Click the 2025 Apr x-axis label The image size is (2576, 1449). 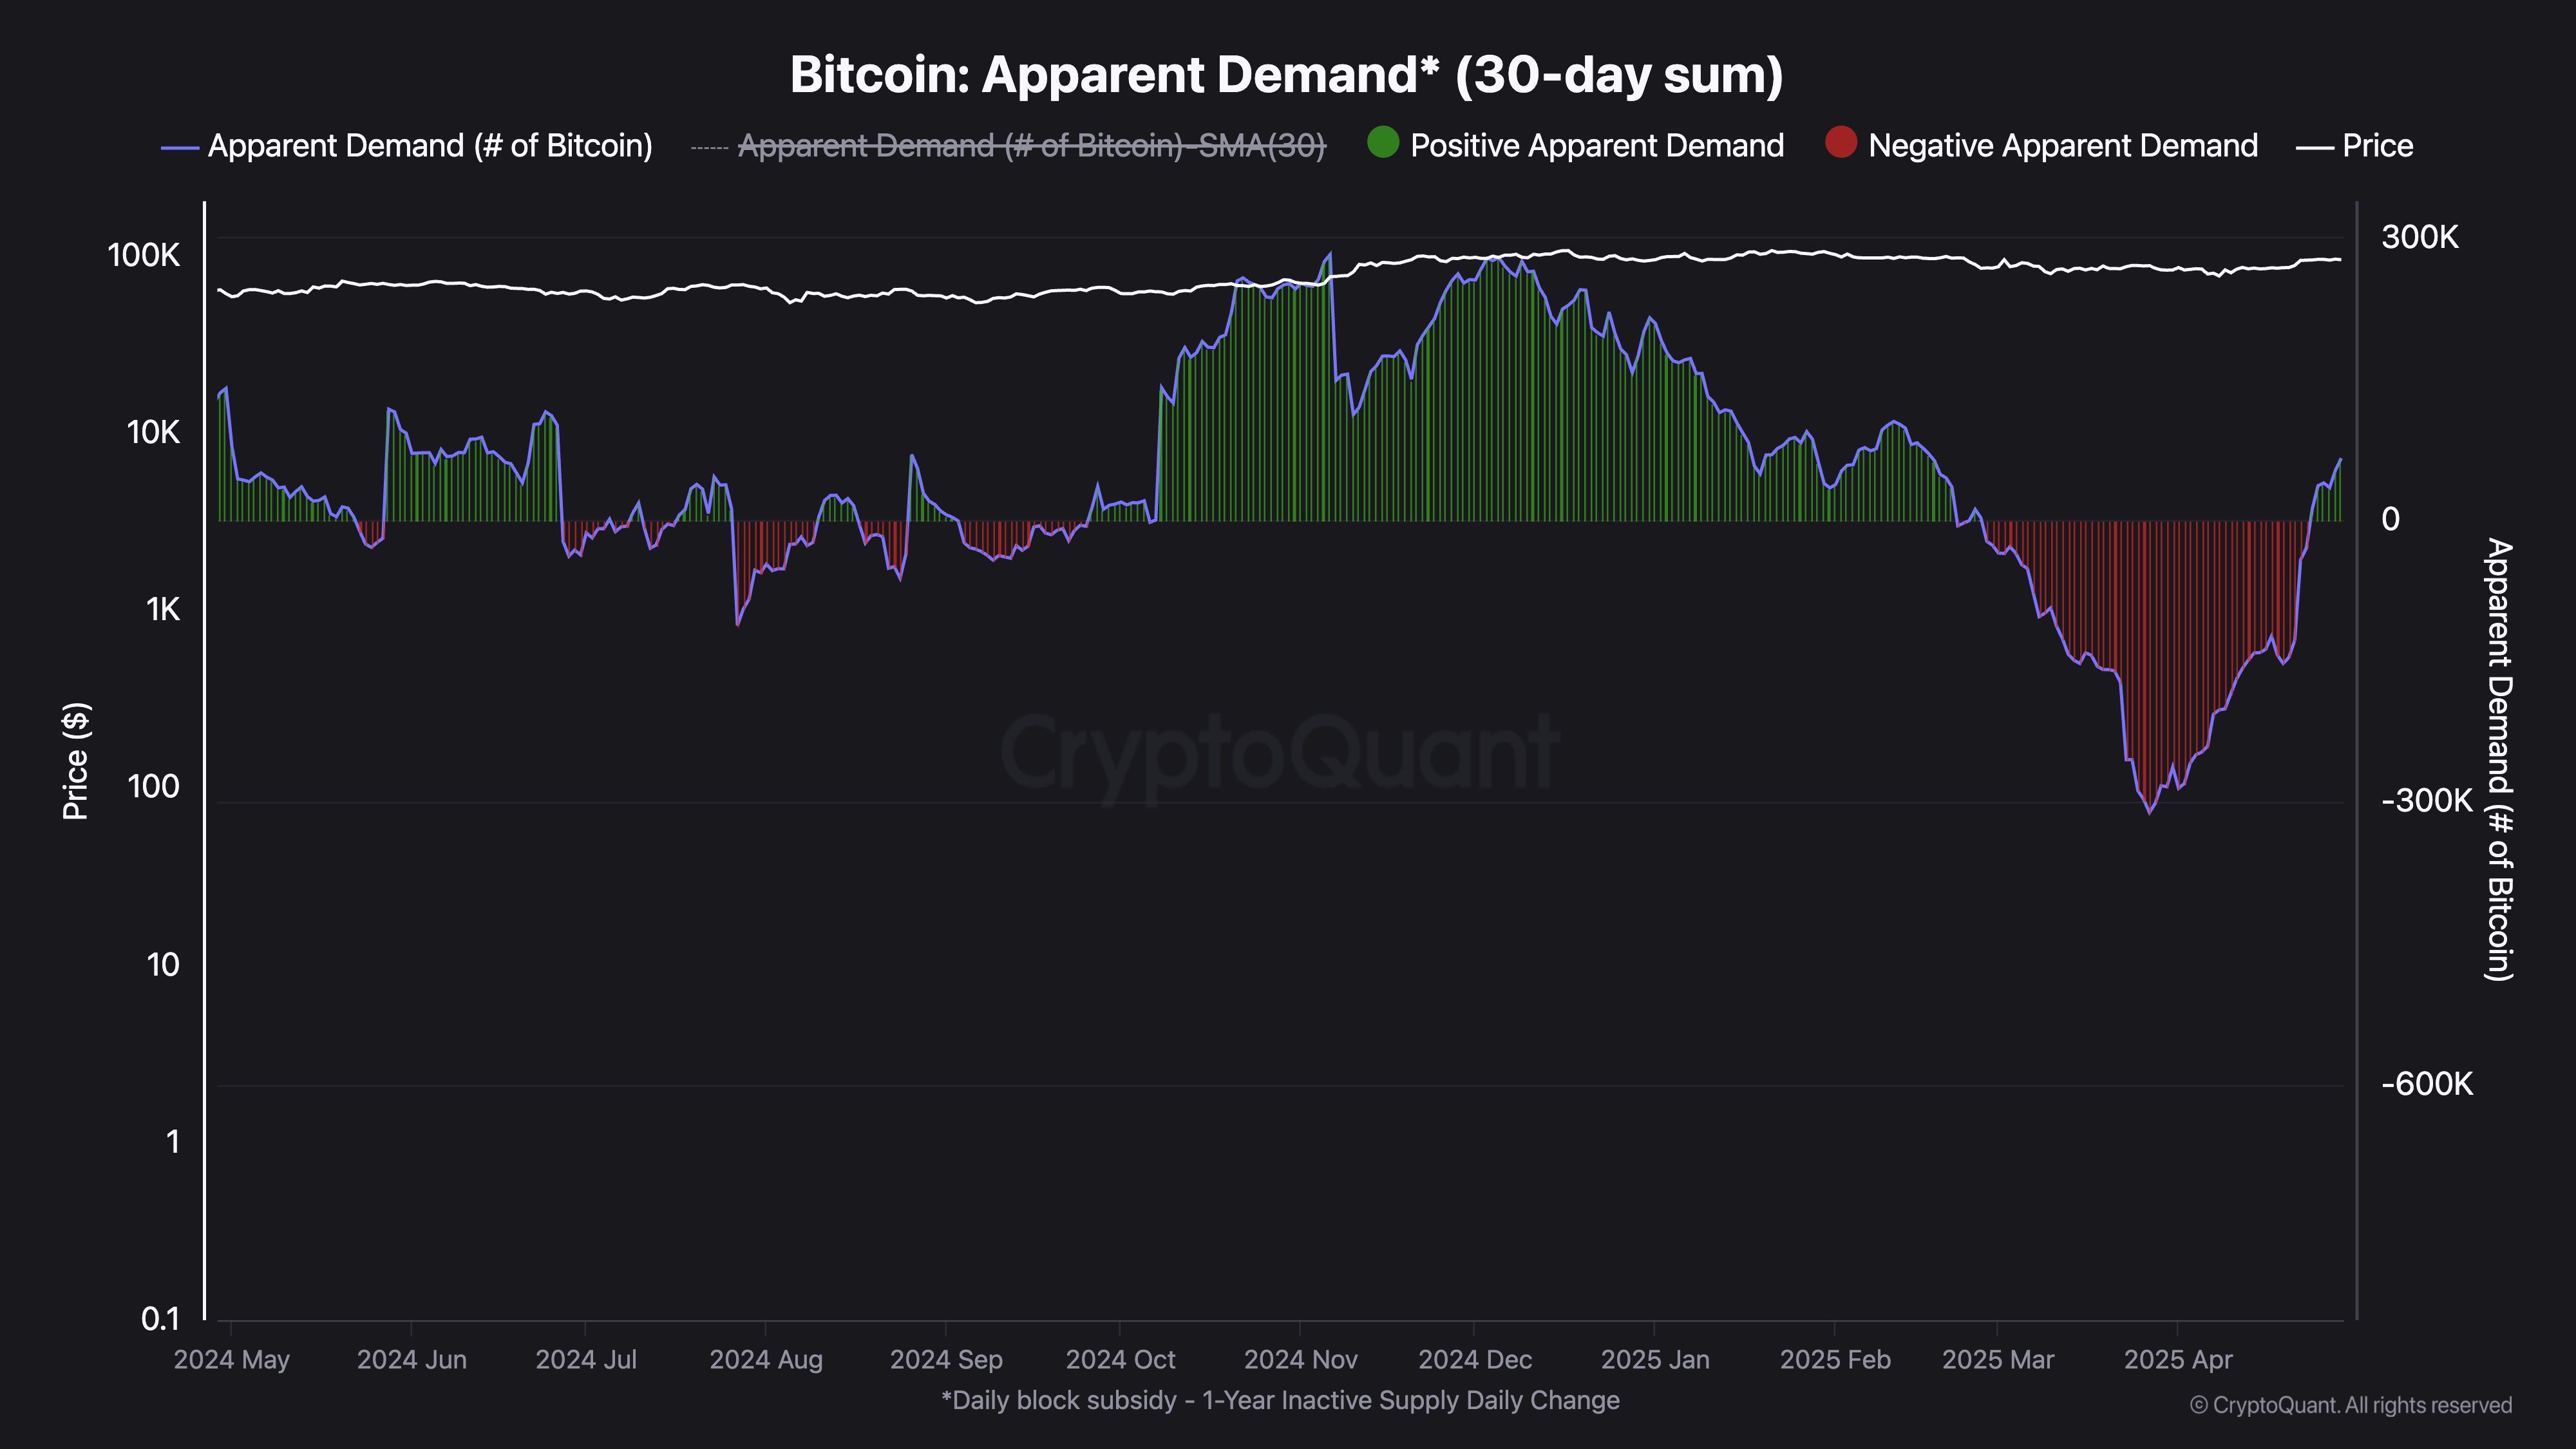(2177, 1359)
